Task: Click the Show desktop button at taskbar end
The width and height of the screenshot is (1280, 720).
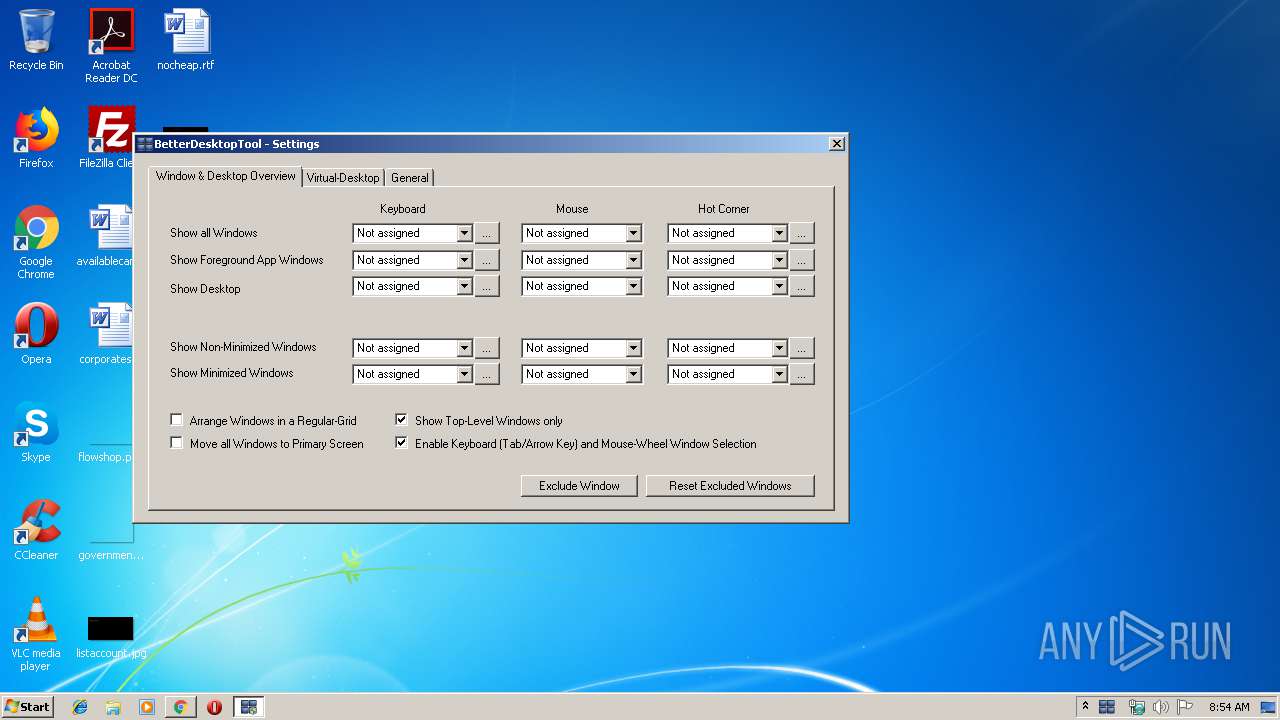Action: coord(1269,707)
